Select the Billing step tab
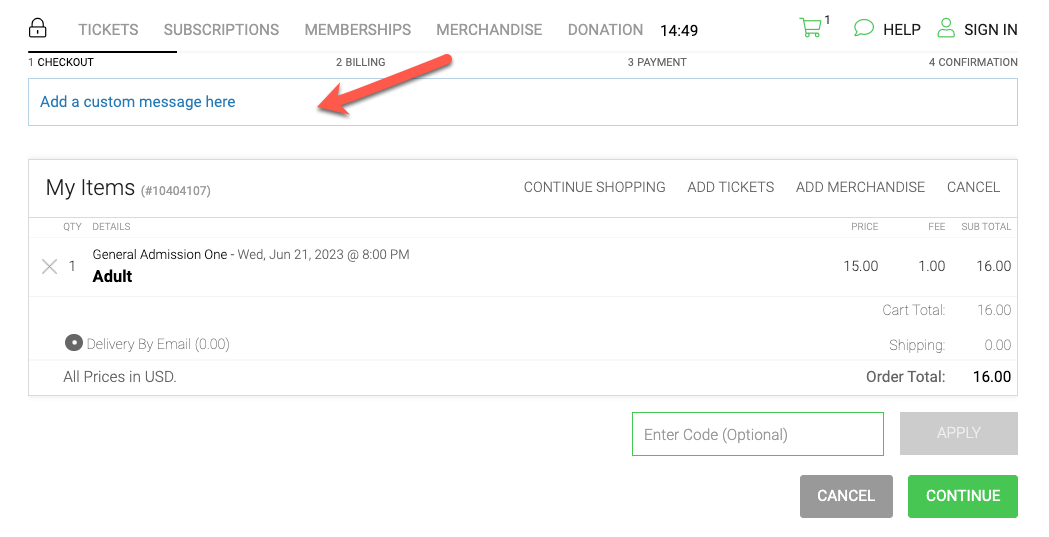The height and width of the screenshot is (537, 1049). (x=361, y=62)
